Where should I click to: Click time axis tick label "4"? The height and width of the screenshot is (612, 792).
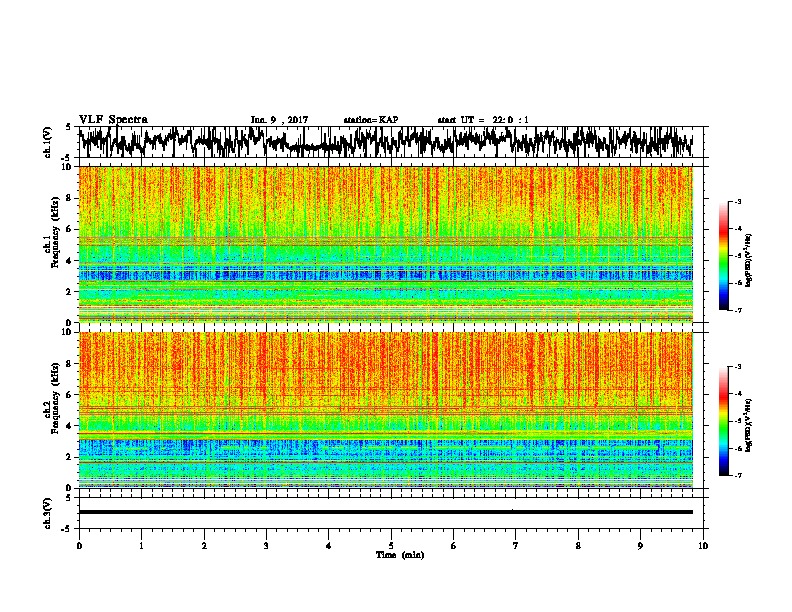pos(329,546)
